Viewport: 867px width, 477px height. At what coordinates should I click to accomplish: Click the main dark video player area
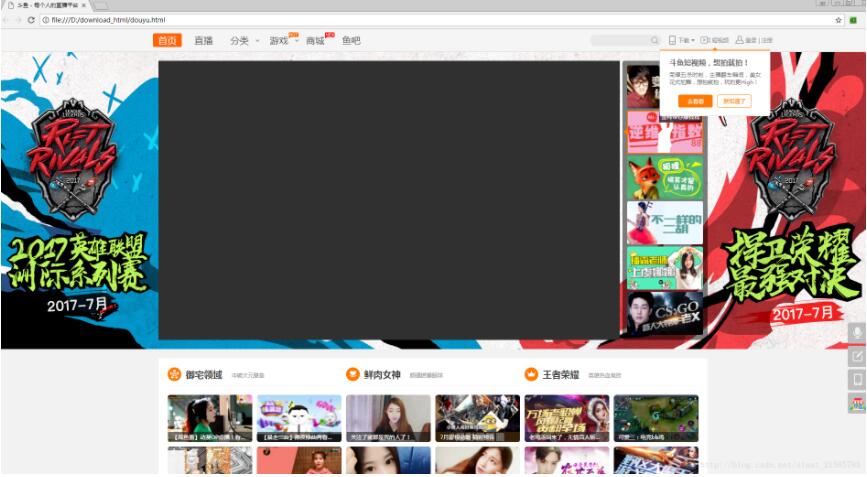pos(389,200)
